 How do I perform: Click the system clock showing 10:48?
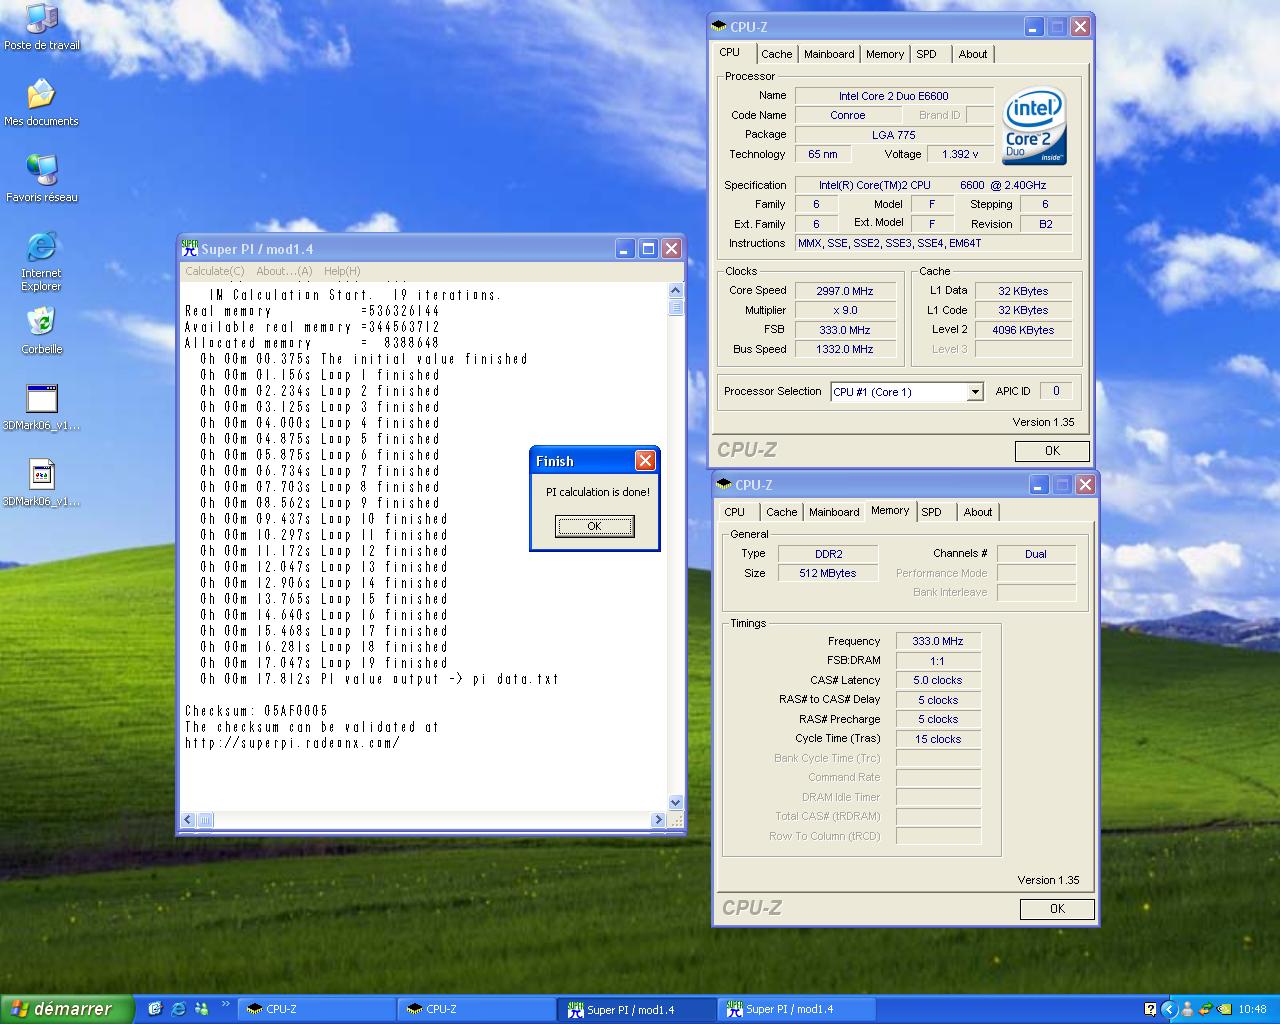[x=1252, y=1010]
